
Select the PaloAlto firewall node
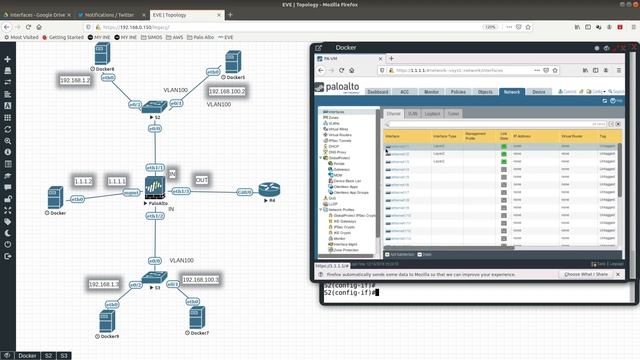(155, 188)
